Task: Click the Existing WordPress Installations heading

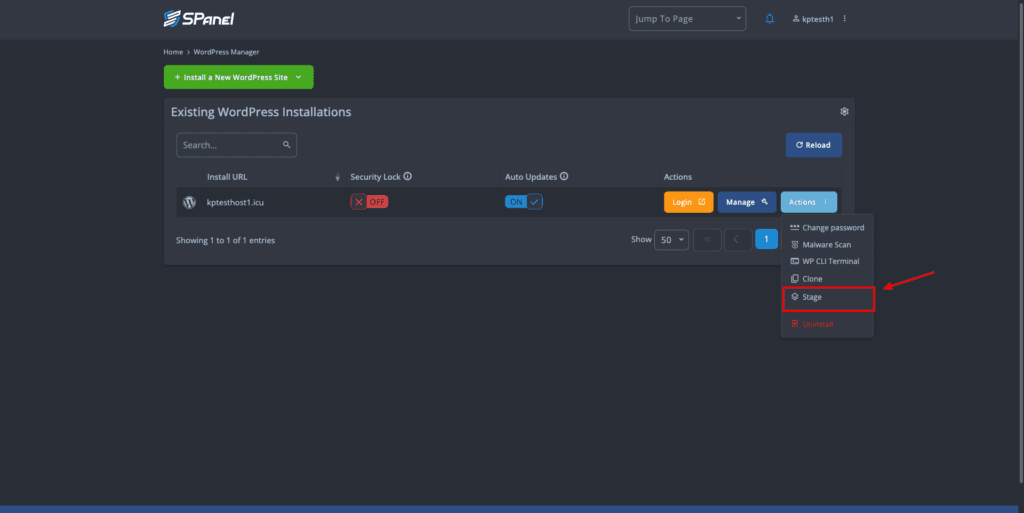Action: [261, 112]
